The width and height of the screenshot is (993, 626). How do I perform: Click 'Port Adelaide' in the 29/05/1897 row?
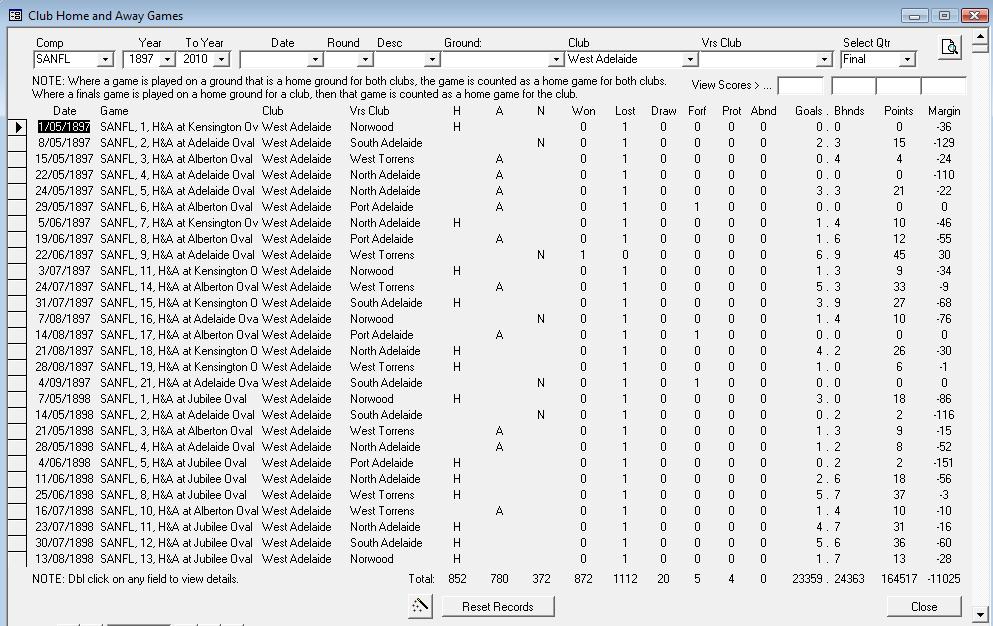coord(381,207)
